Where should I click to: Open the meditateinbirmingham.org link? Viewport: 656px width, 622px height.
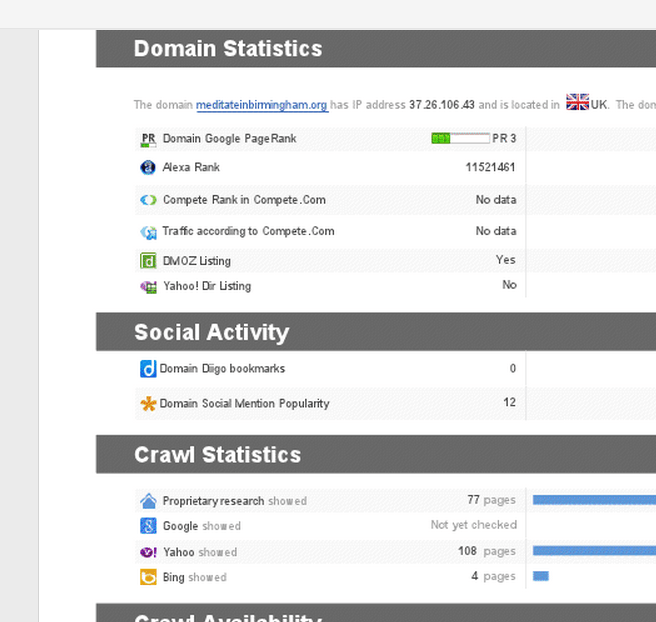(x=262, y=105)
